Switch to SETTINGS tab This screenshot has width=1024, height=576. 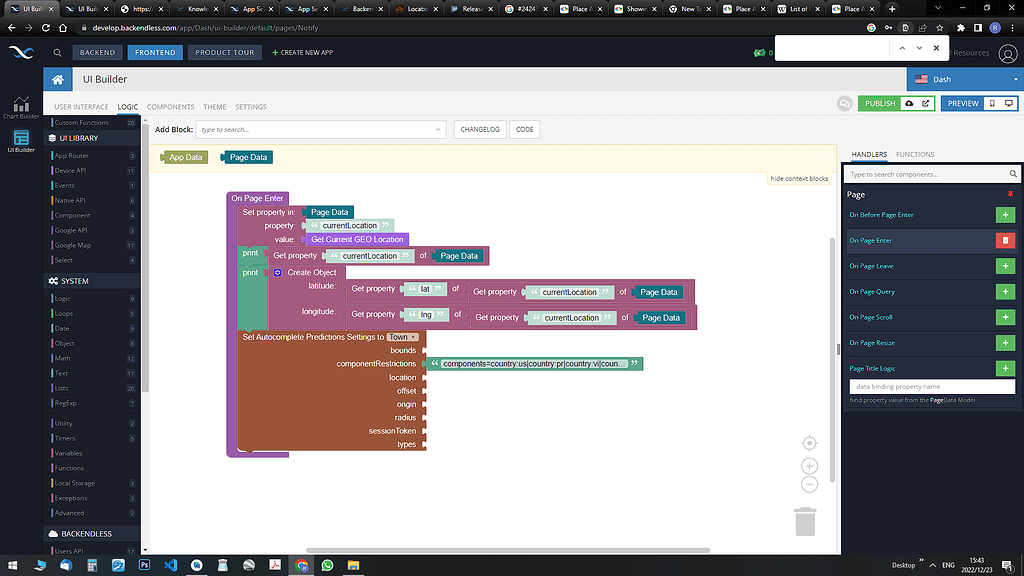[251, 106]
